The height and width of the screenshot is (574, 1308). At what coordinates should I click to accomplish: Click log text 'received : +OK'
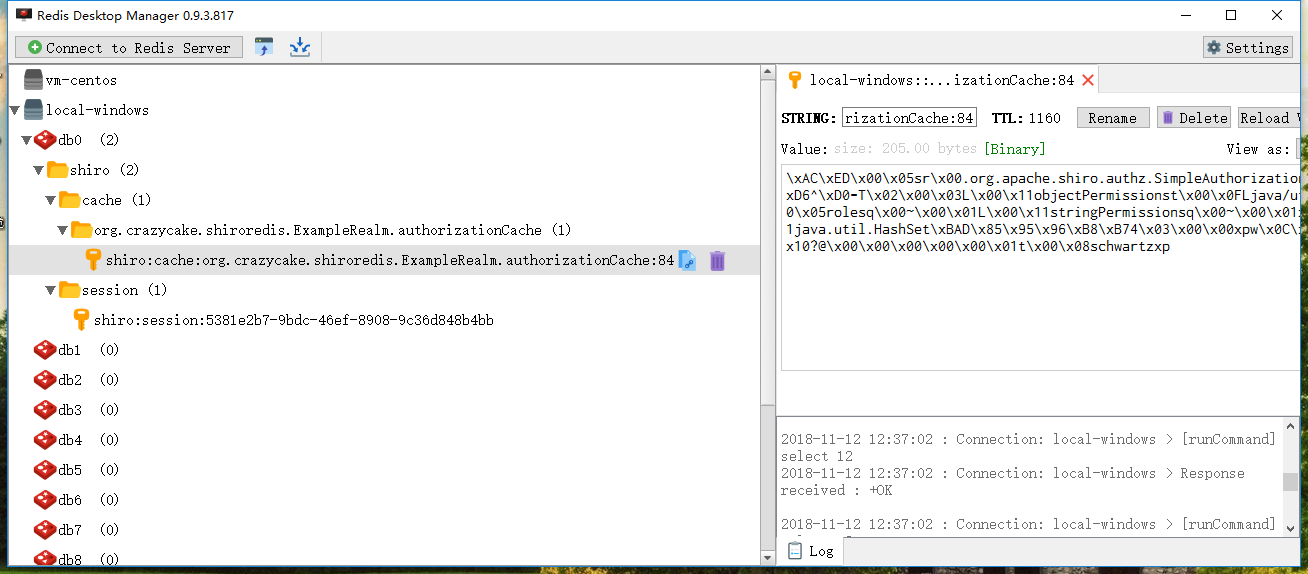click(x=837, y=490)
